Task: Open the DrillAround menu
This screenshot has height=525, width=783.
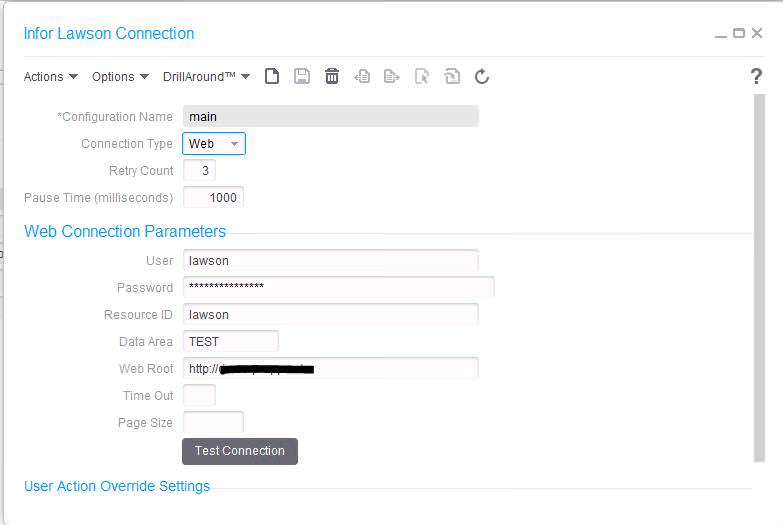Action: click(x=206, y=76)
